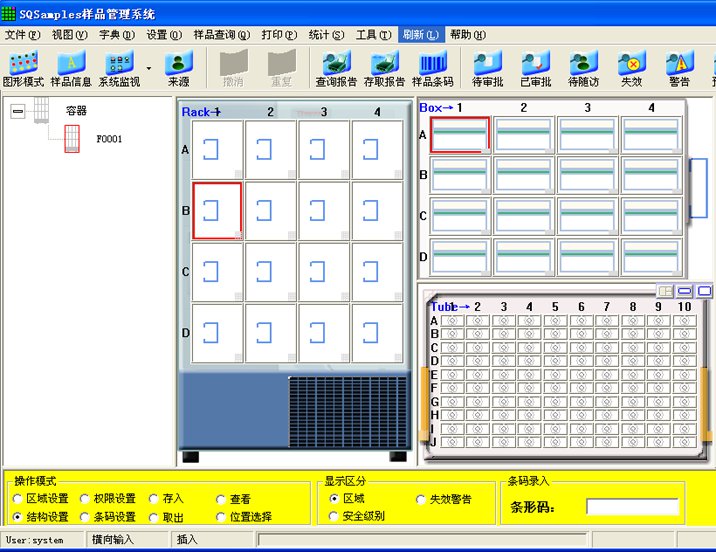Open the 统计 menu

pos(326,34)
